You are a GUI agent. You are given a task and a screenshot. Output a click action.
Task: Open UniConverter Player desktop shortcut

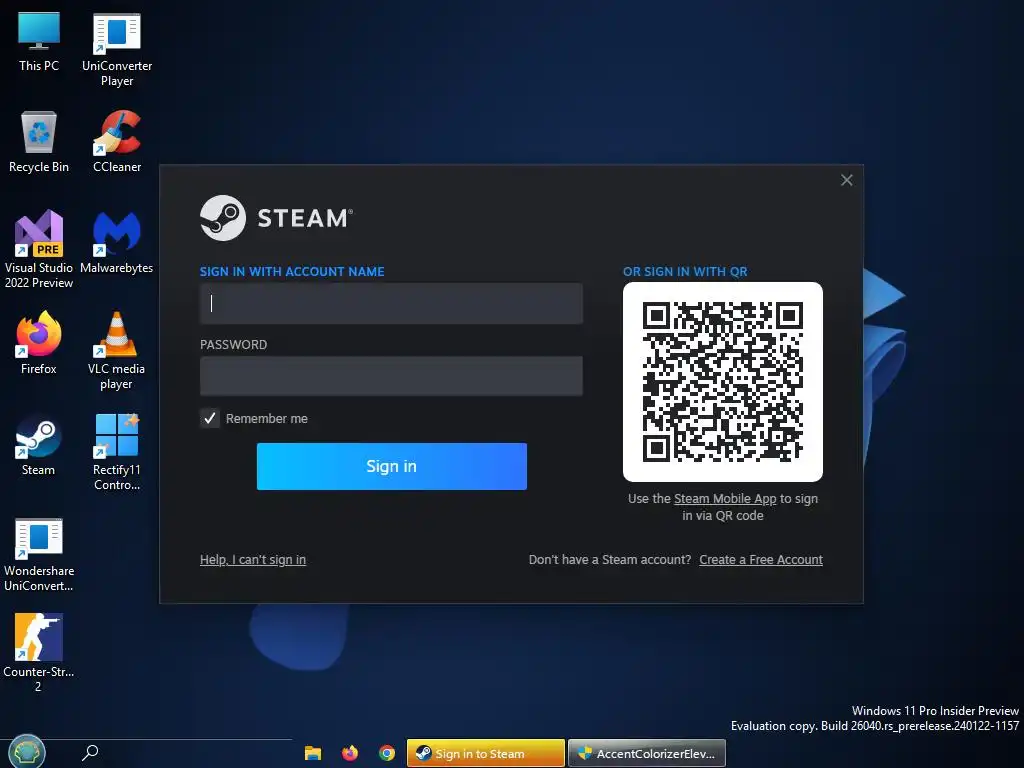(117, 49)
